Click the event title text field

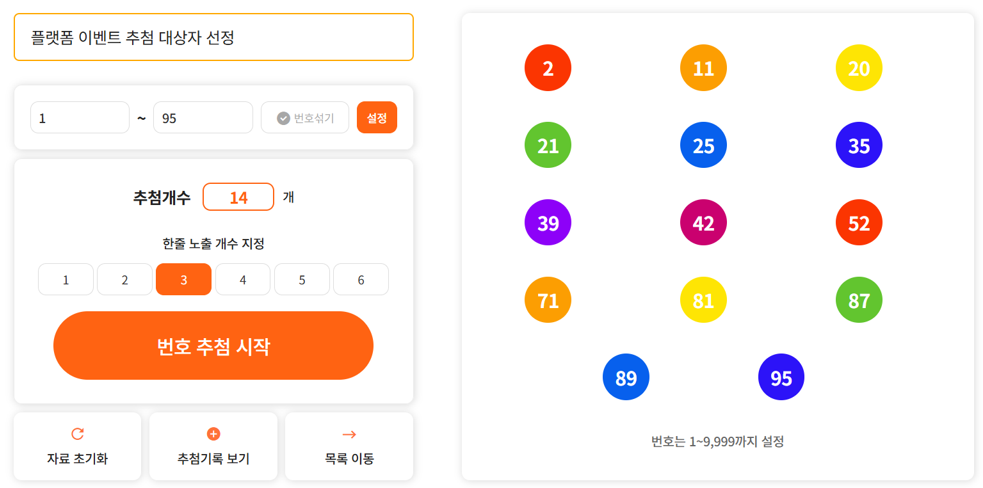pos(213,37)
